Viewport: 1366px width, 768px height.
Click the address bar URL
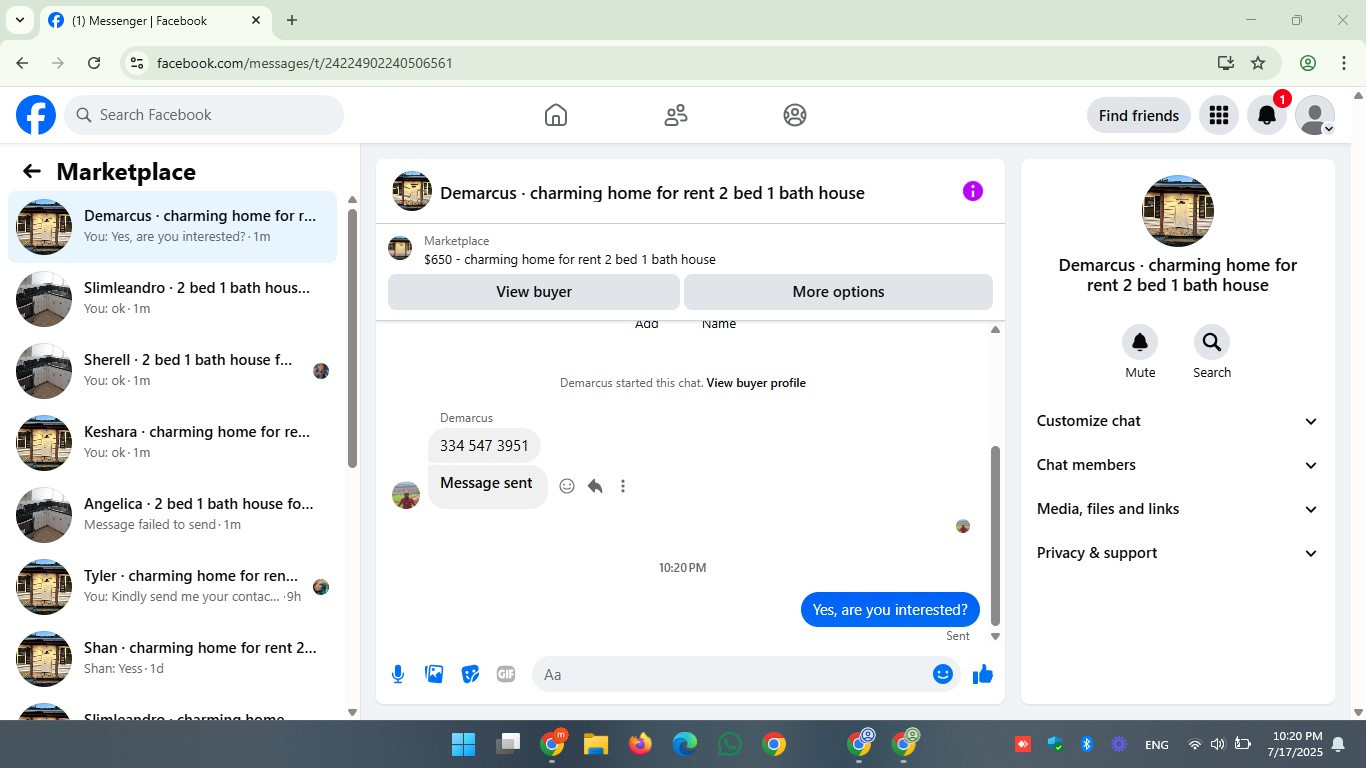pos(305,63)
